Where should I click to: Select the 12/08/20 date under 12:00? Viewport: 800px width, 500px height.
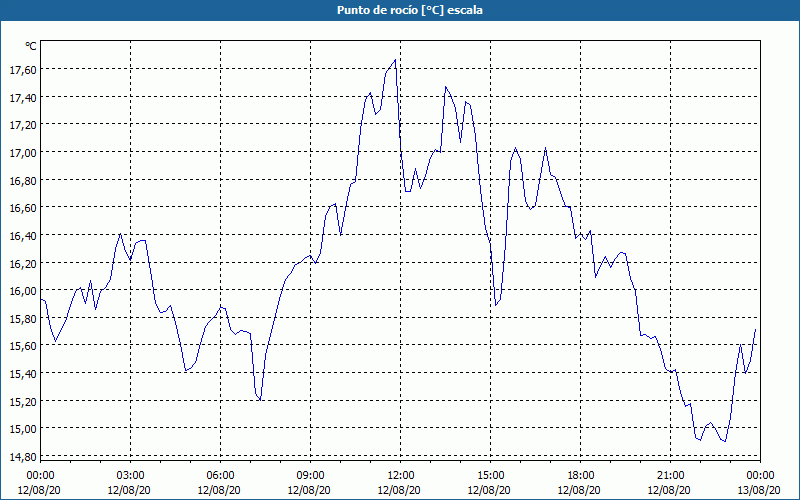coord(399,490)
